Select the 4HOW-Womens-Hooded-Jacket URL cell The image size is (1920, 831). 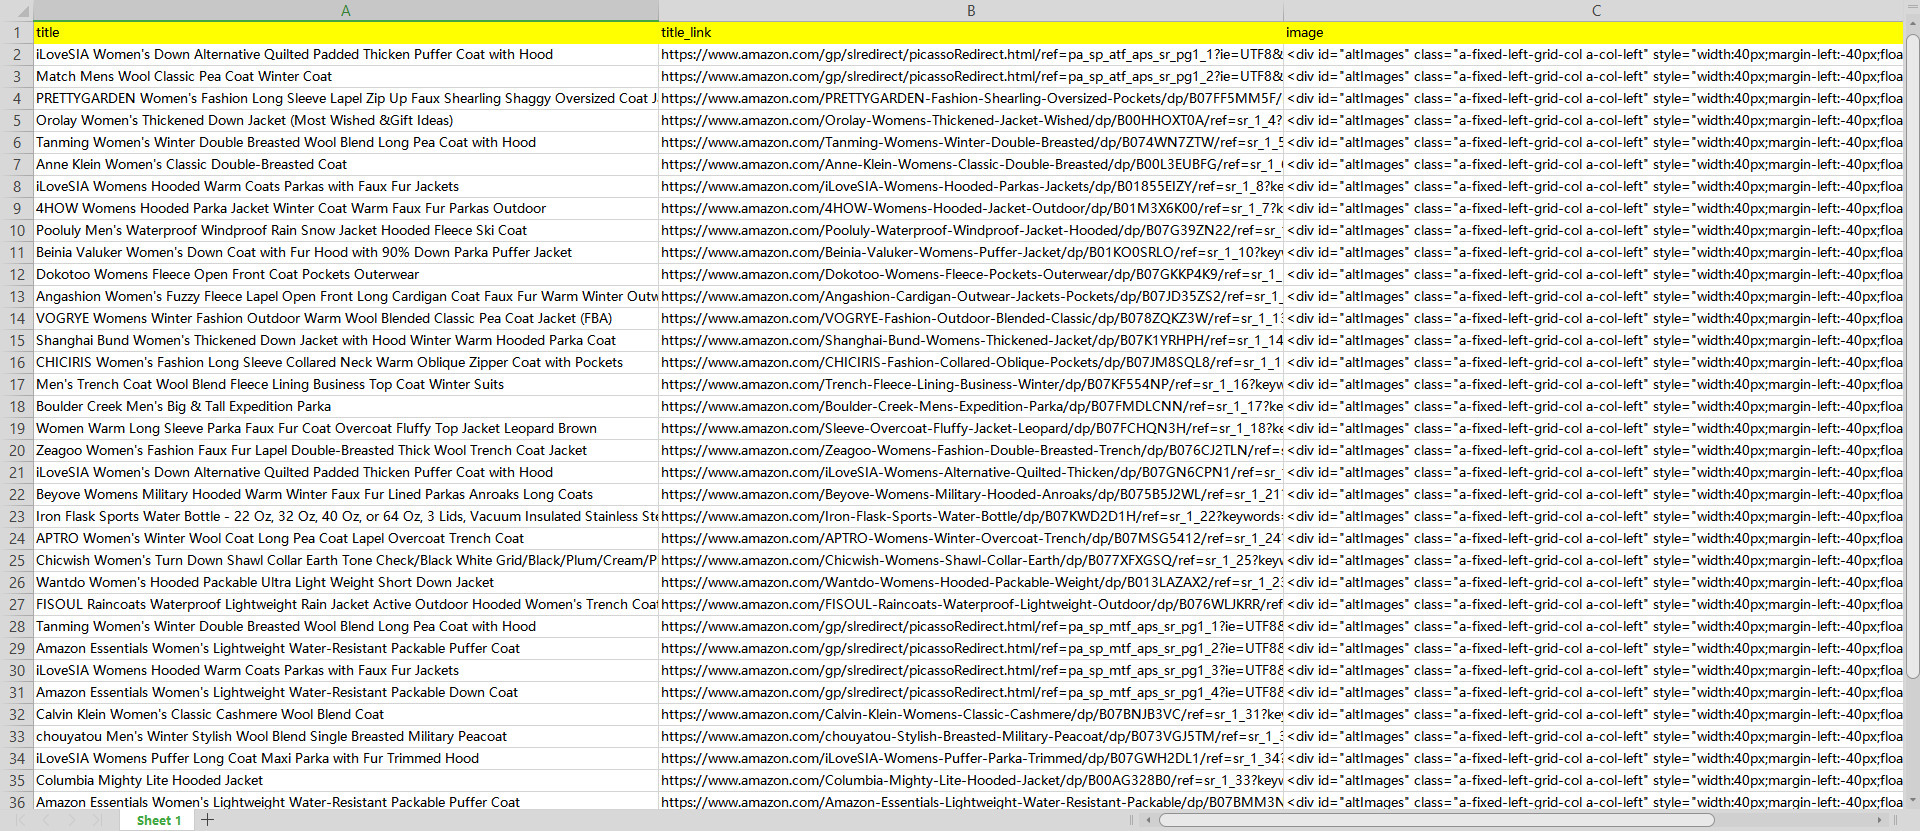coord(970,208)
